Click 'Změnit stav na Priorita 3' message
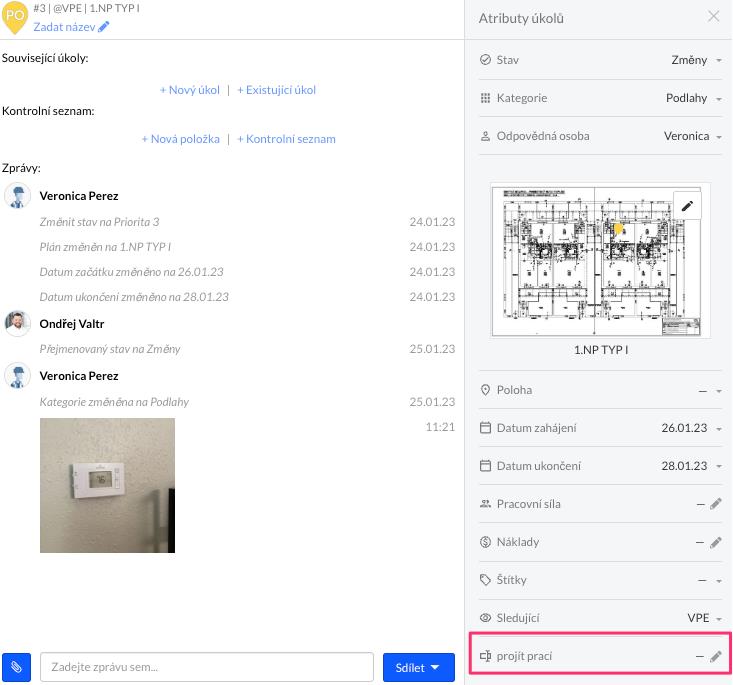Viewport: 733px width, 685px height. coord(99,222)
